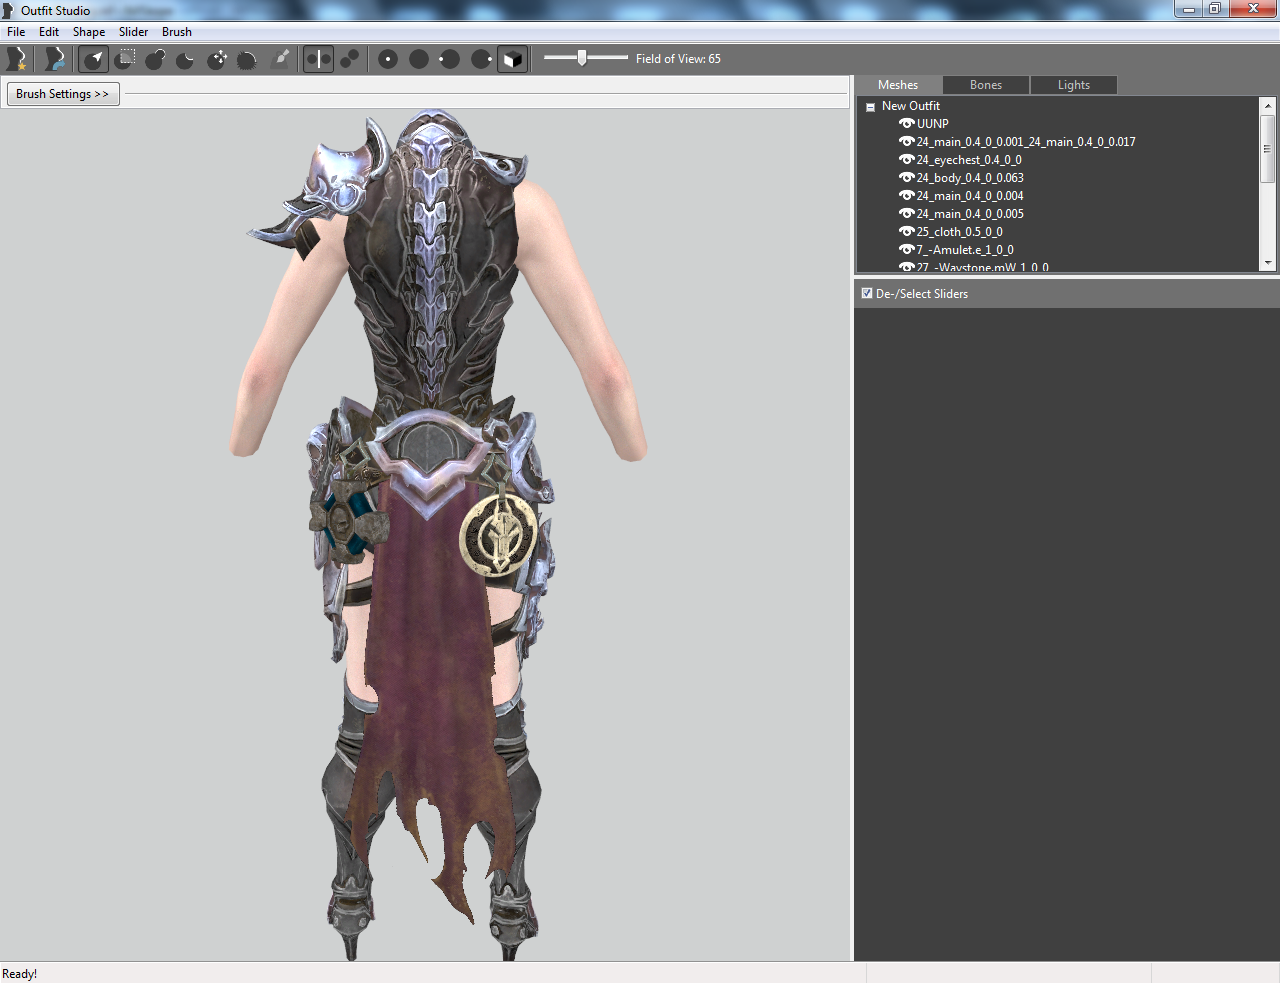Uncheck De-/Select Sliders checkbox
The width and height of the screenshot is (1280, 984).
click(867, 294)
